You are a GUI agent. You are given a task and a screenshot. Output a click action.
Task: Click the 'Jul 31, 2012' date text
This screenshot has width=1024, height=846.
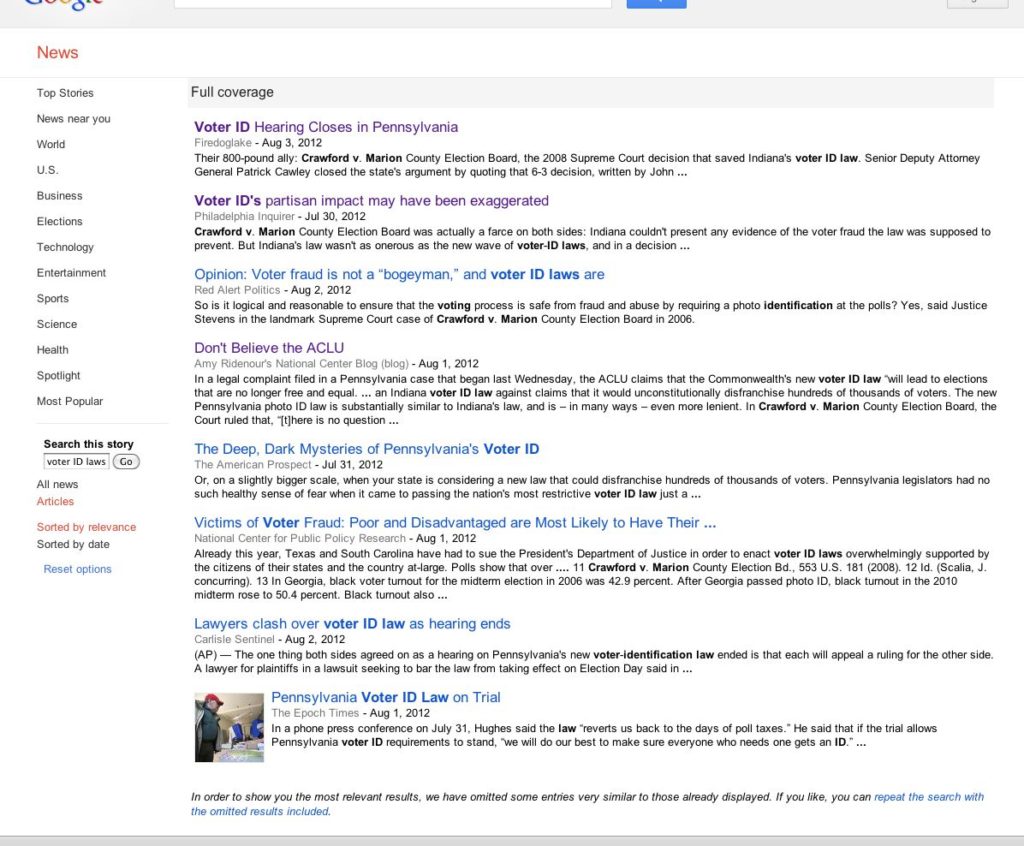353,464
